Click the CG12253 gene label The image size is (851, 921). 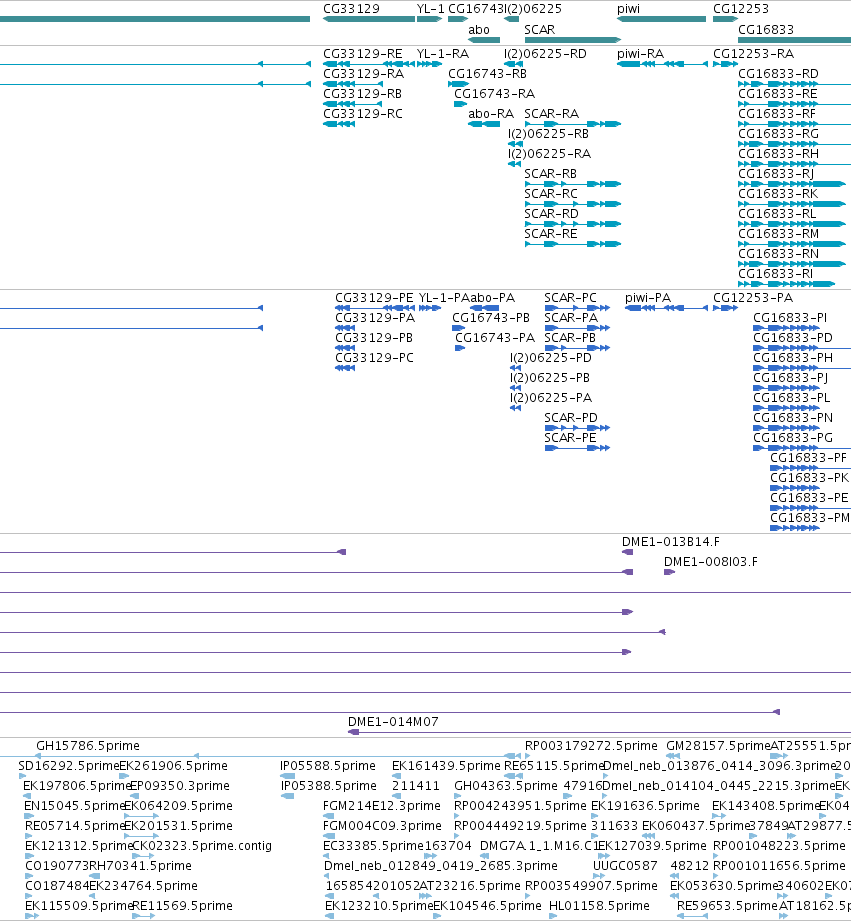tap(741, 9)
